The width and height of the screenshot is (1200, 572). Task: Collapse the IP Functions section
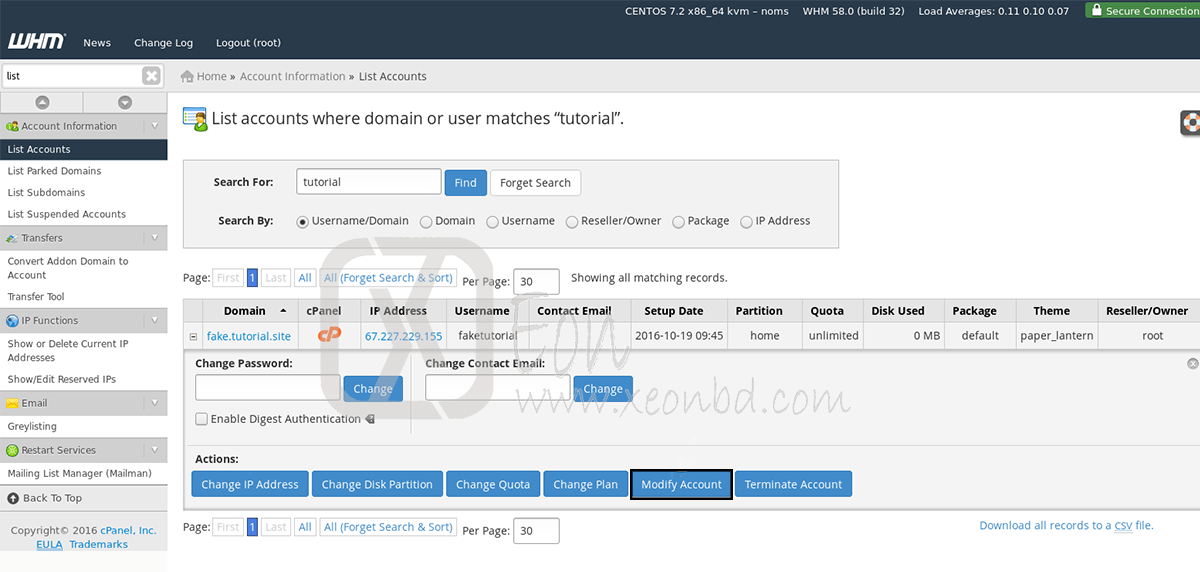(155, 321)
